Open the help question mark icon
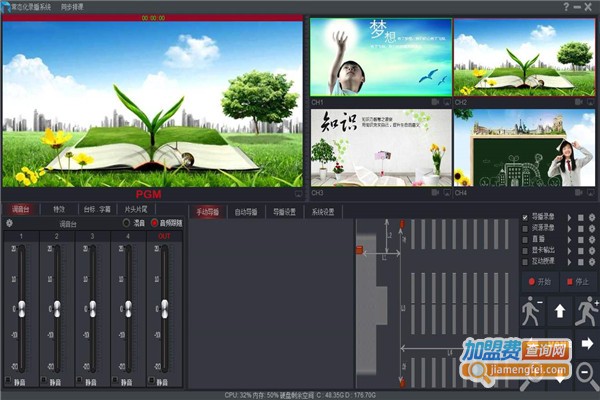The height and width of the screenshot is (400, 600). (566, 6)
